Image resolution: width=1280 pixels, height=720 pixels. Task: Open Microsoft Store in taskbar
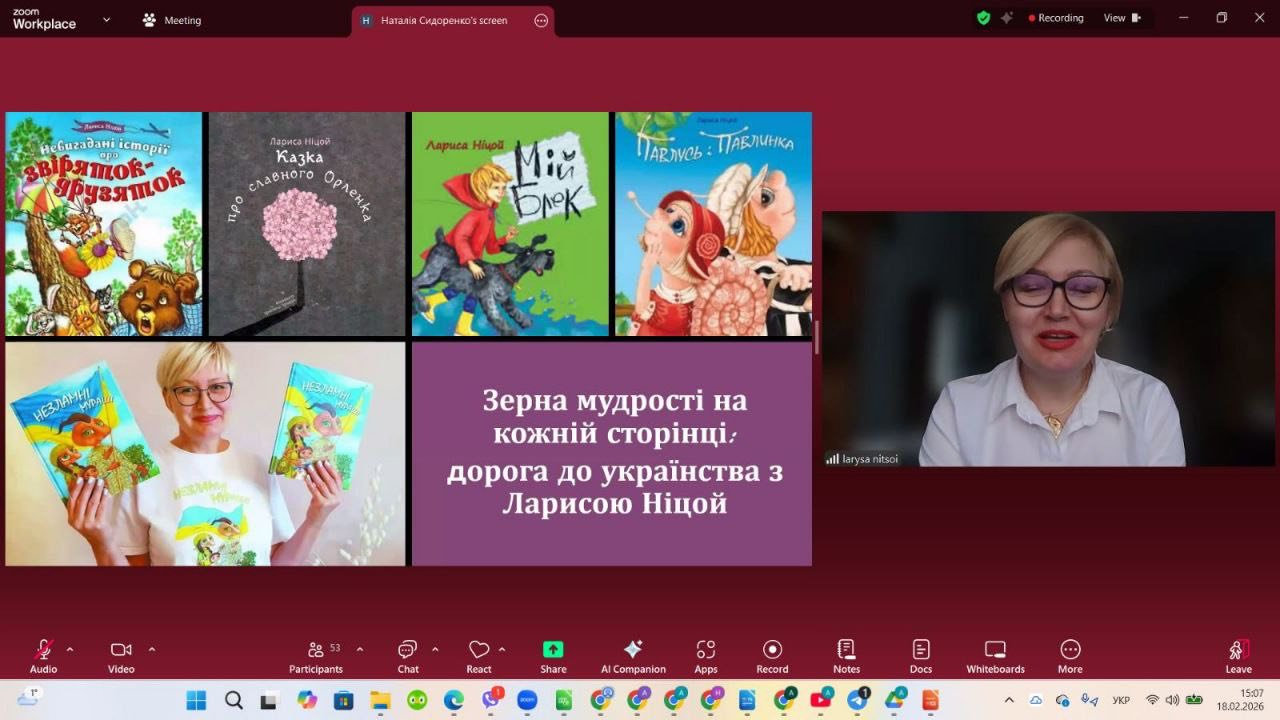[343, 700]
